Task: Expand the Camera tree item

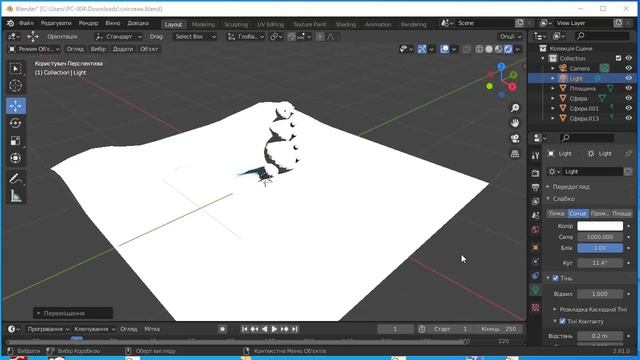Action: pyautogui.click(x=553, y=68)
